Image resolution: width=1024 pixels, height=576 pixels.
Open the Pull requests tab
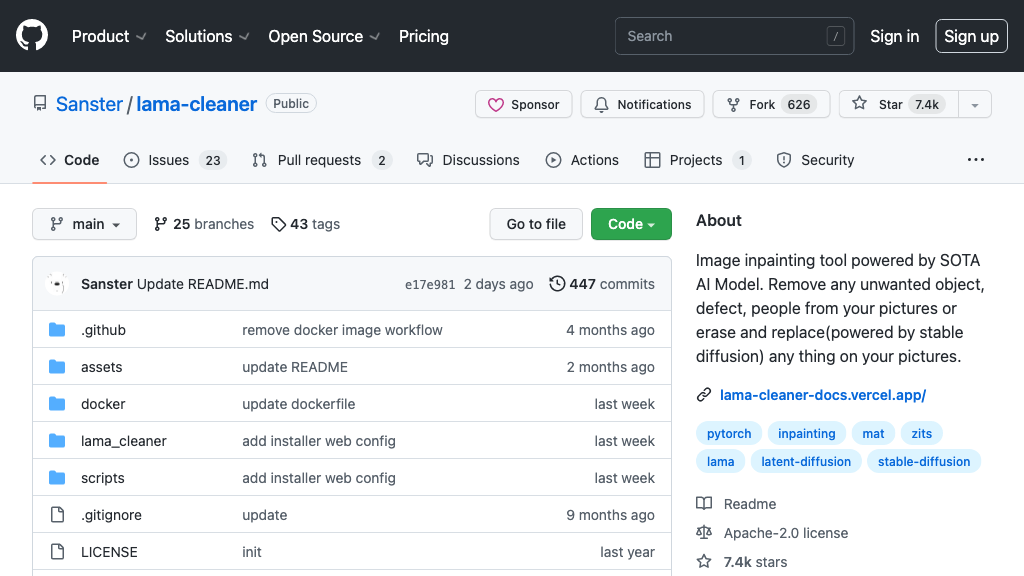pyautogui.click(x=320, y=160)
